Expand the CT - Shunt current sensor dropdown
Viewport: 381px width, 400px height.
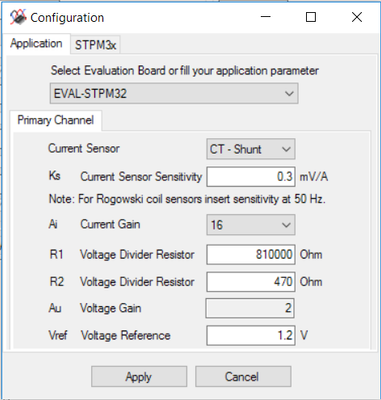click(x=251, y=149)
